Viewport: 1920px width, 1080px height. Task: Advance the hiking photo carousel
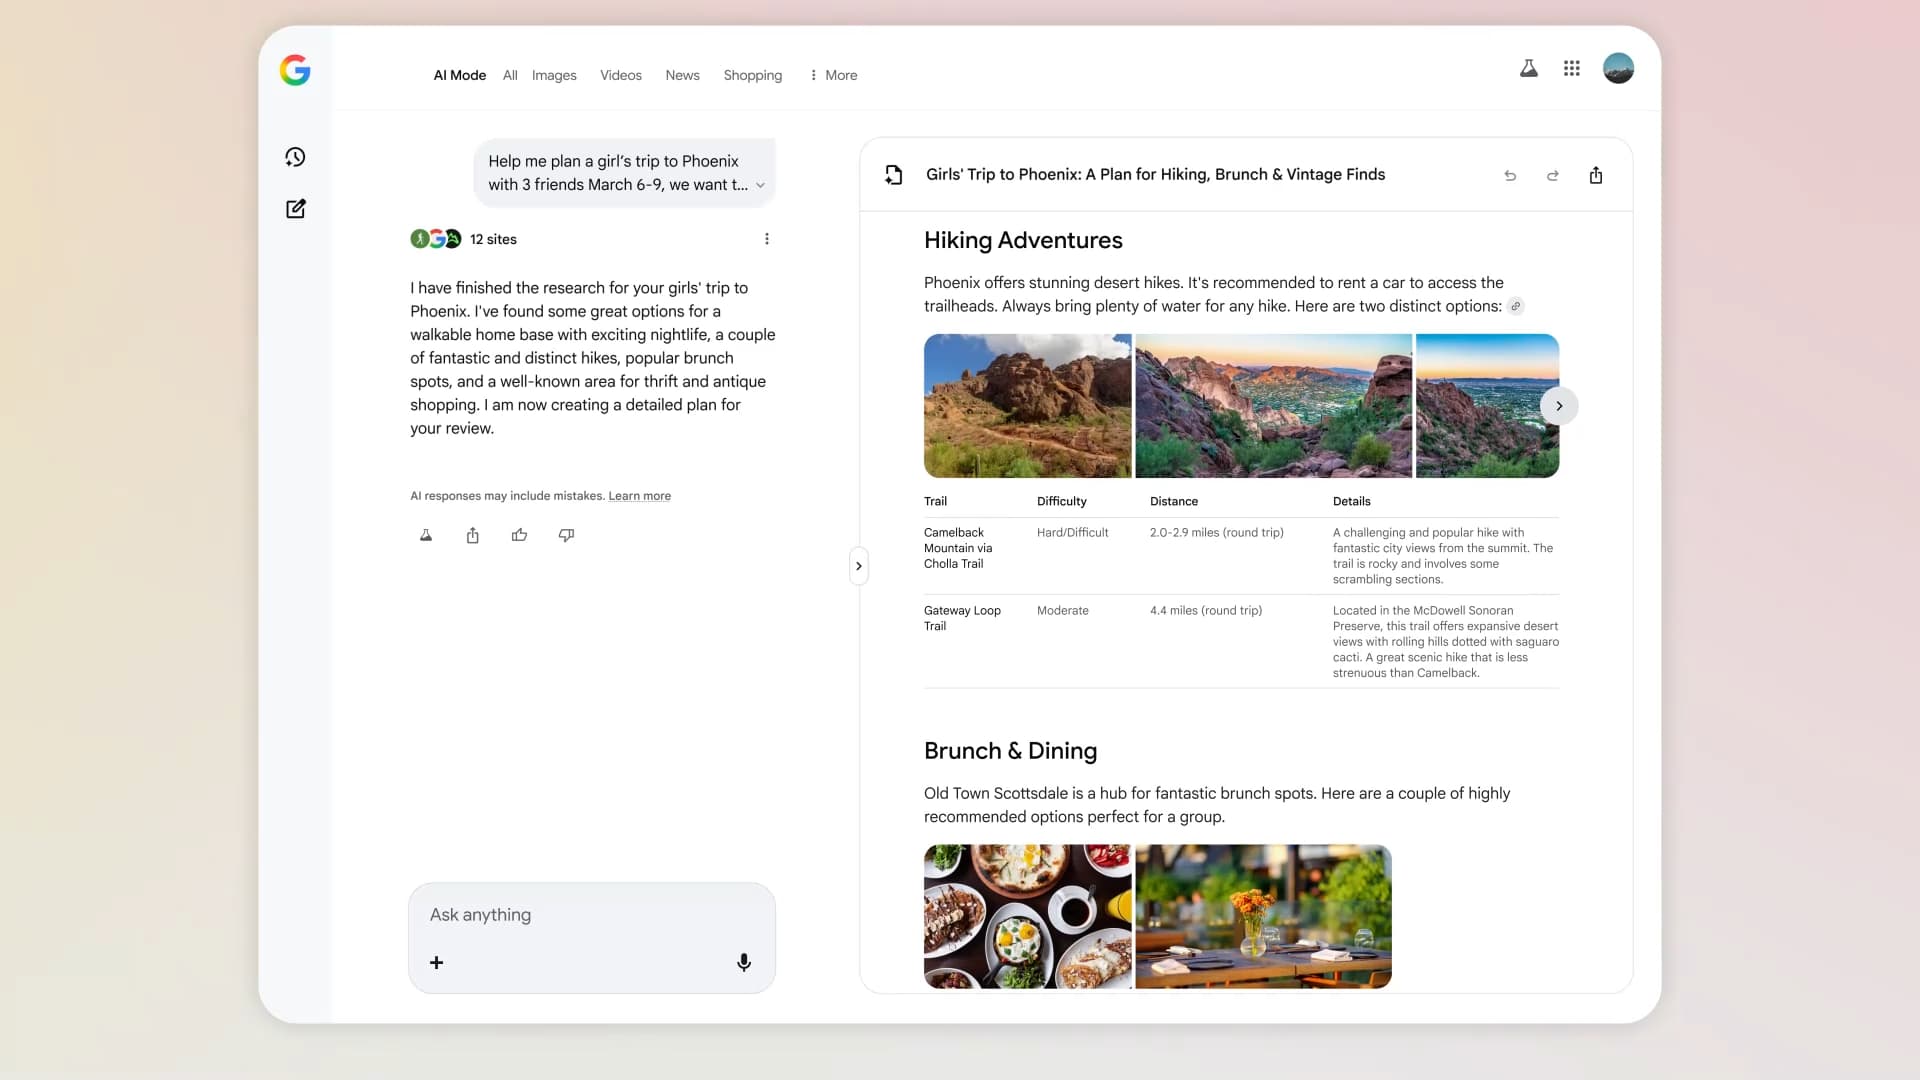click(1558, 406)
